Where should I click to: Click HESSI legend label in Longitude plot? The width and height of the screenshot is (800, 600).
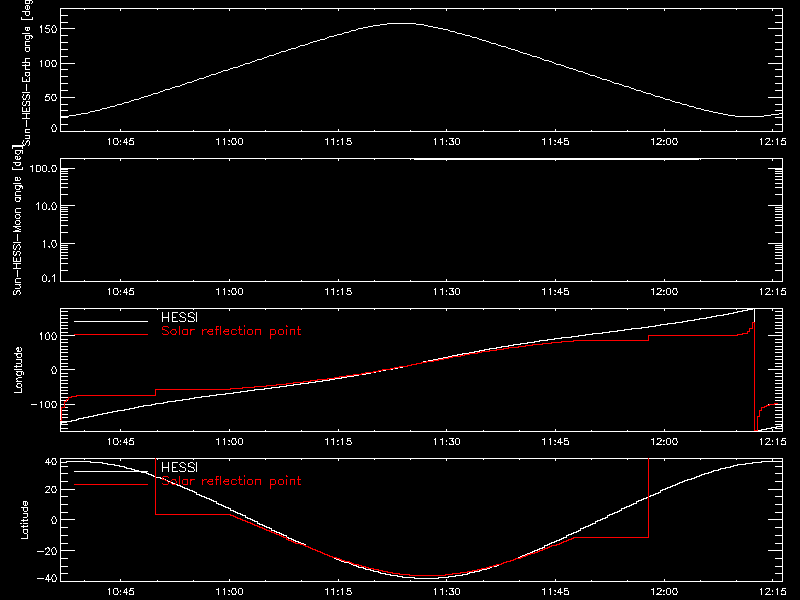point(179,317)
